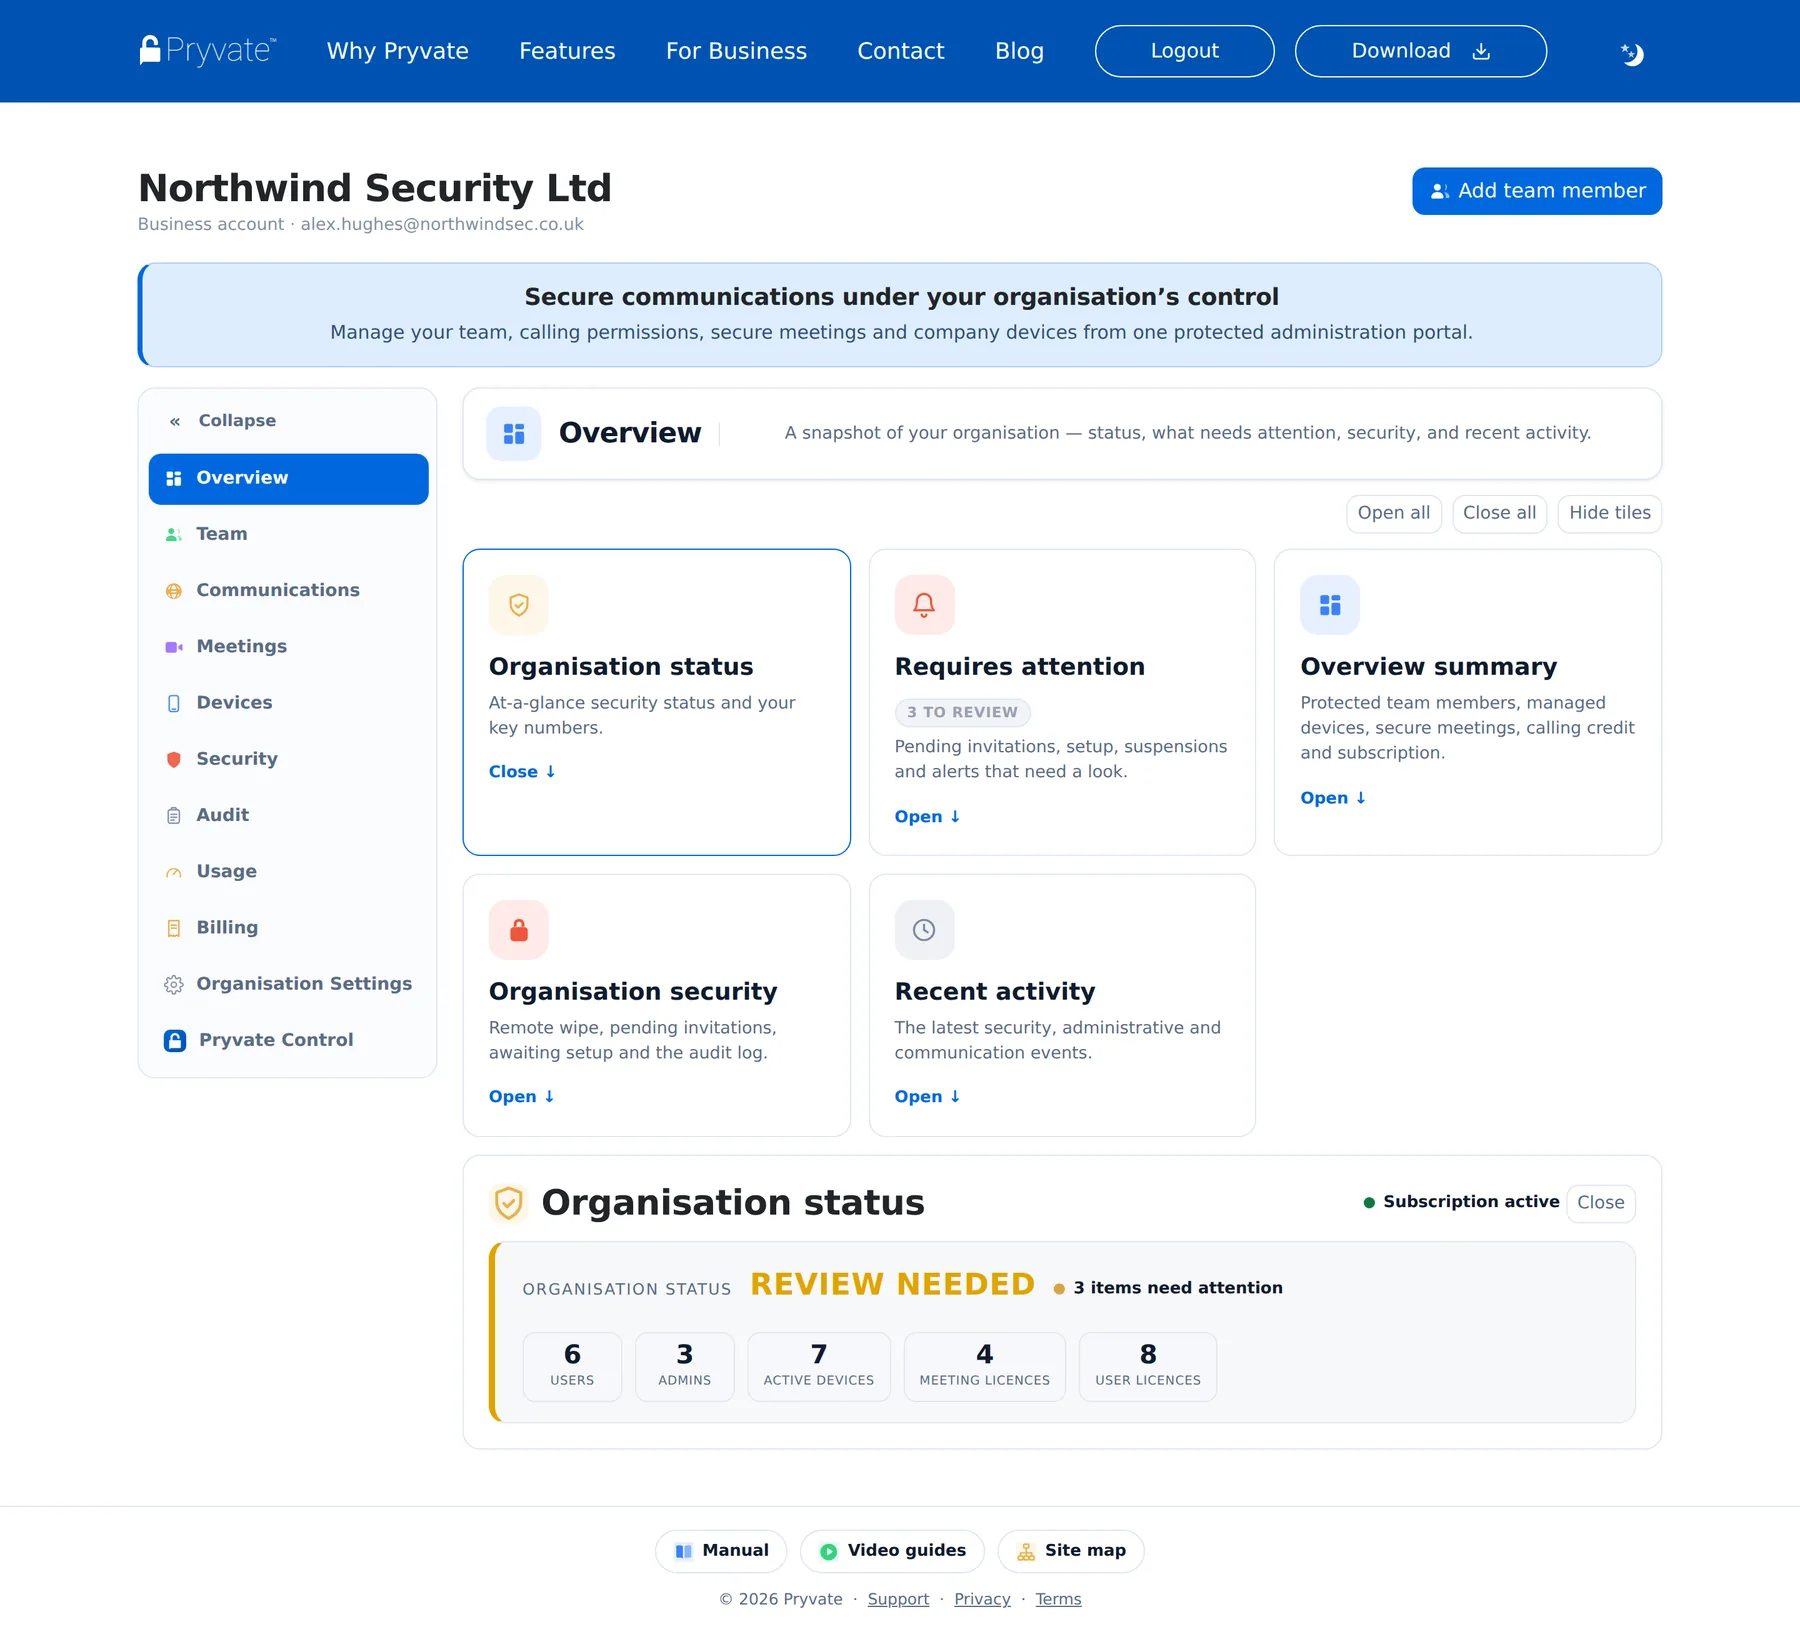Click the Team sidebar people icon
Screen dimensions: 1800x1637
[x=174, y=535]
